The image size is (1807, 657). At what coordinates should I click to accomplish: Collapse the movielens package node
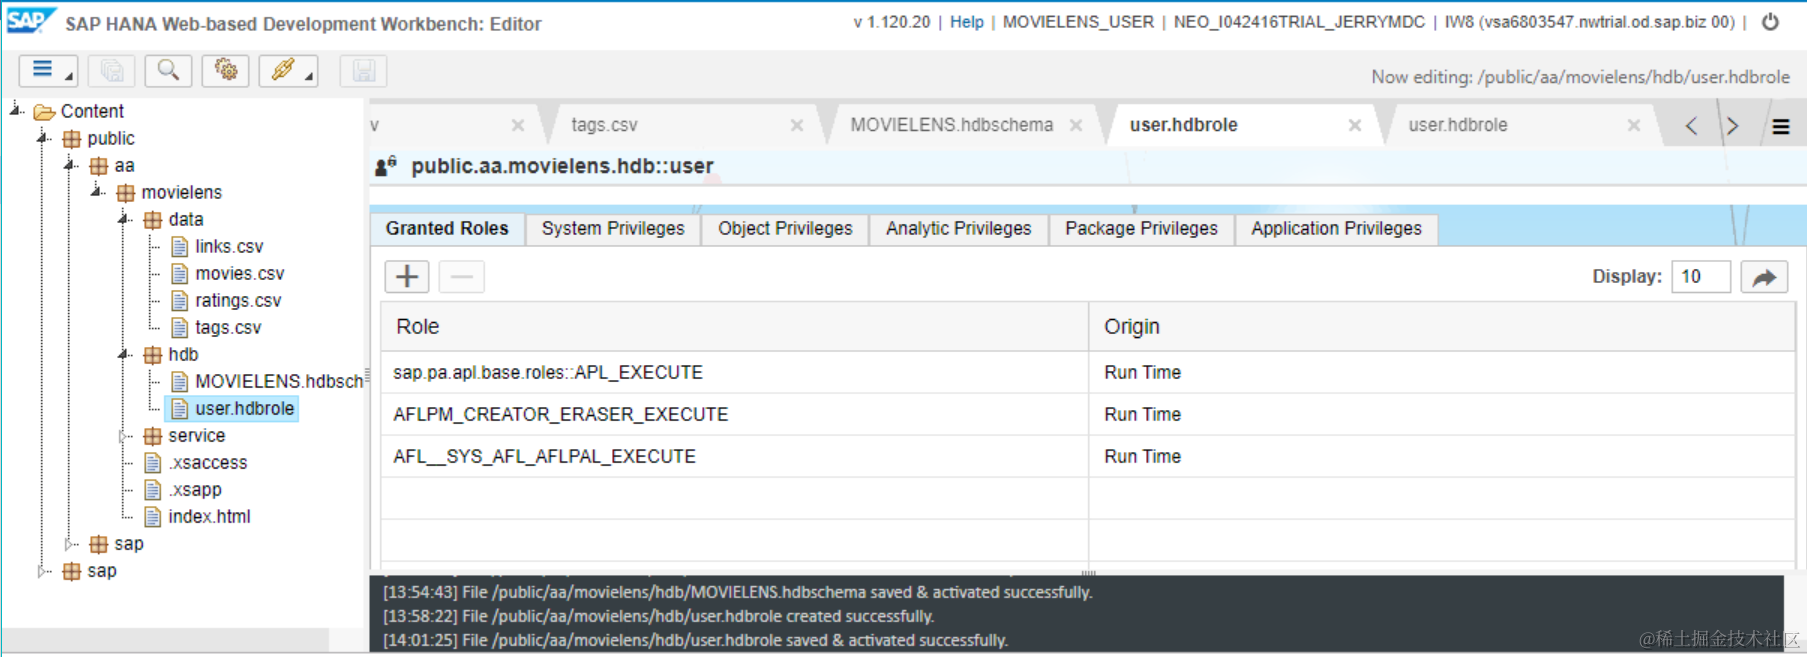[97, 192]
